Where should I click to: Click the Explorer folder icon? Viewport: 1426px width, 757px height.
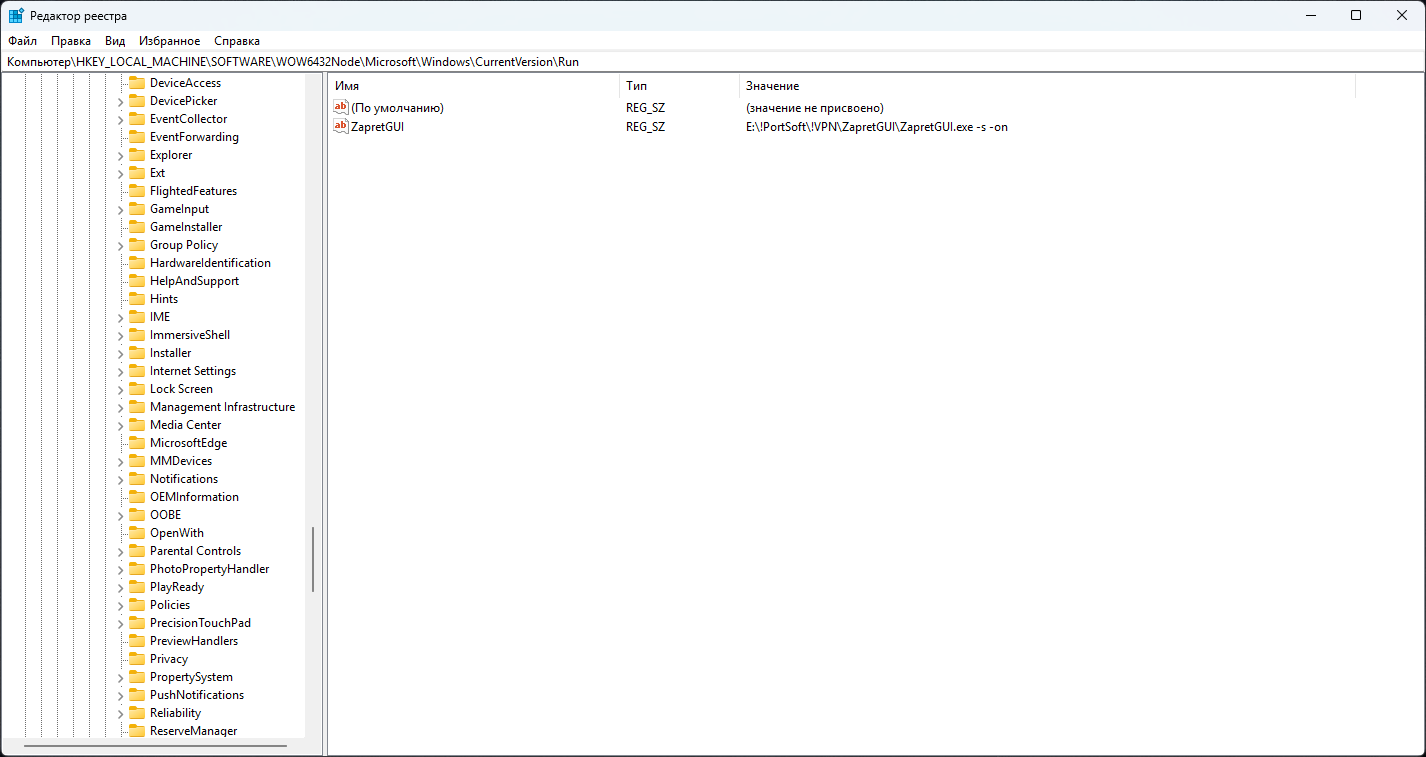pos(137,155)
